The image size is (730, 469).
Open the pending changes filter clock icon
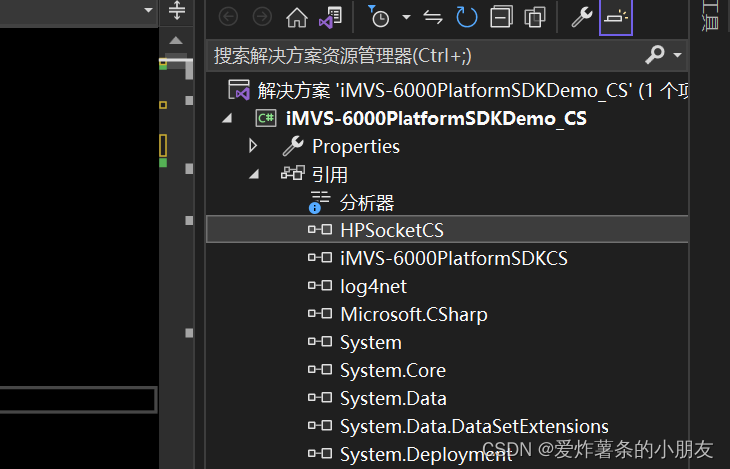pos(379,17)
